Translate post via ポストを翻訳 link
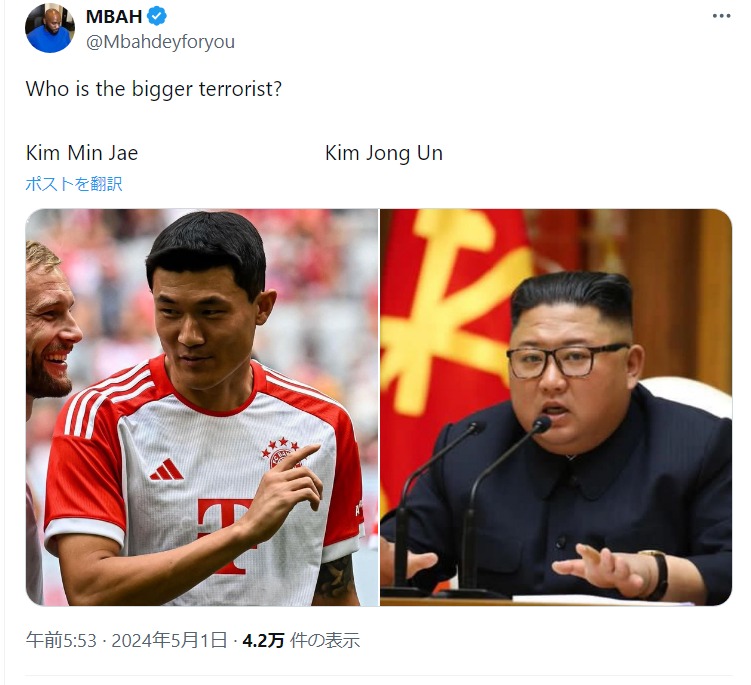Image resolution: width=751 pixels, height=685 pixels. click(74, 183)
